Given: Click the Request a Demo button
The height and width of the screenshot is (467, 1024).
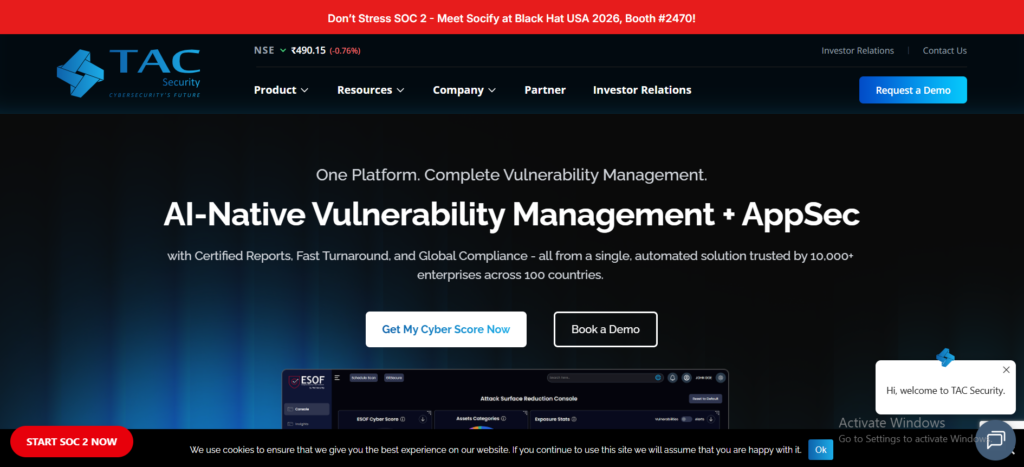Looking at the screenshot, I should click(912, 90).
